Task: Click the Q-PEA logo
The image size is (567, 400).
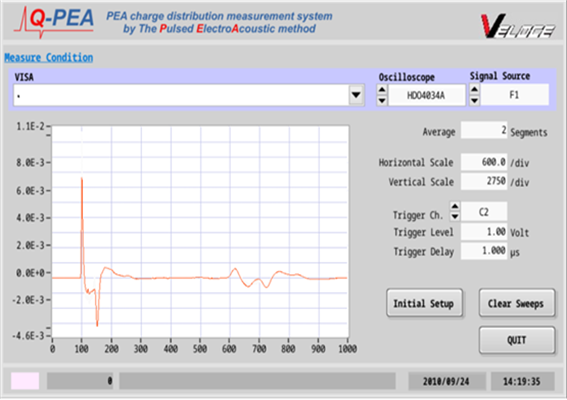Action: click(x=54, y=22)
